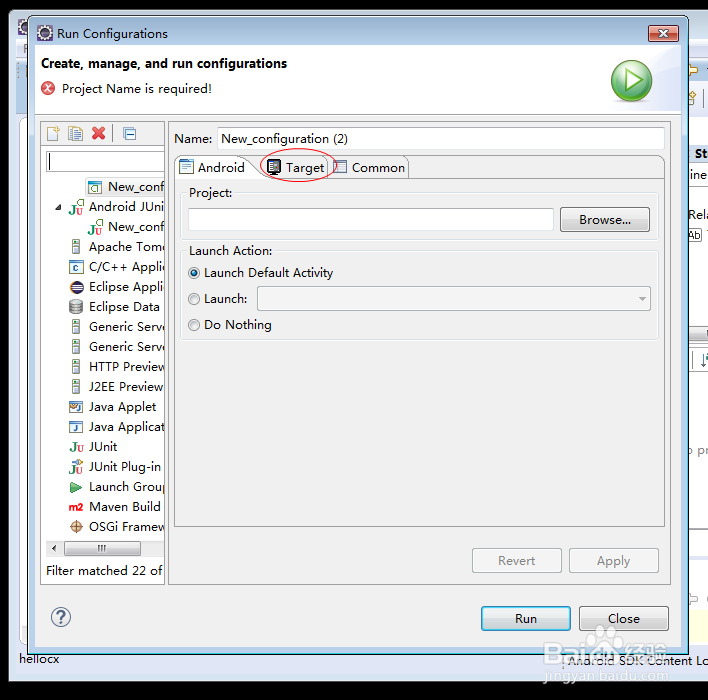Image resolution: width=708 pixels, height=700 pixels.
Task: Click the Revert button
Action: pyautogui.click(x=517, y=560)
